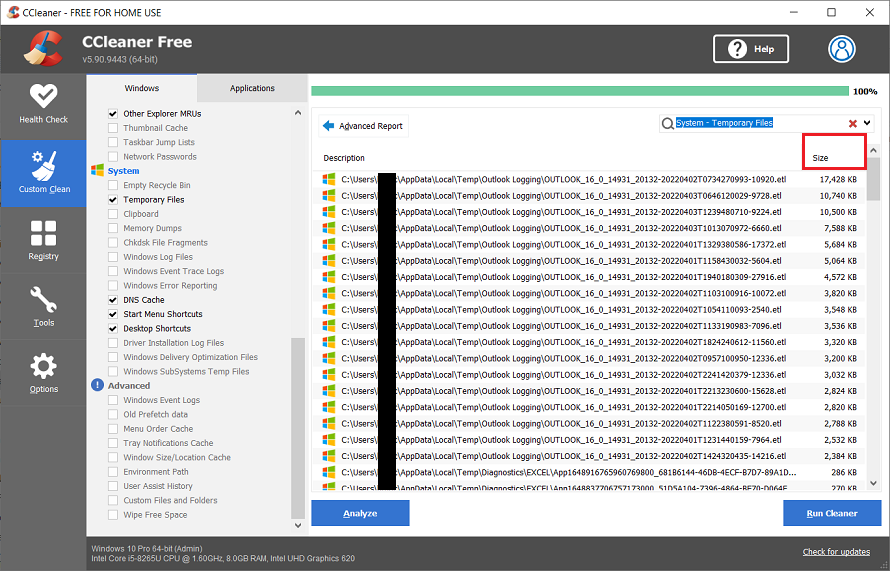Switch to the Windows tab

(141, 88)
